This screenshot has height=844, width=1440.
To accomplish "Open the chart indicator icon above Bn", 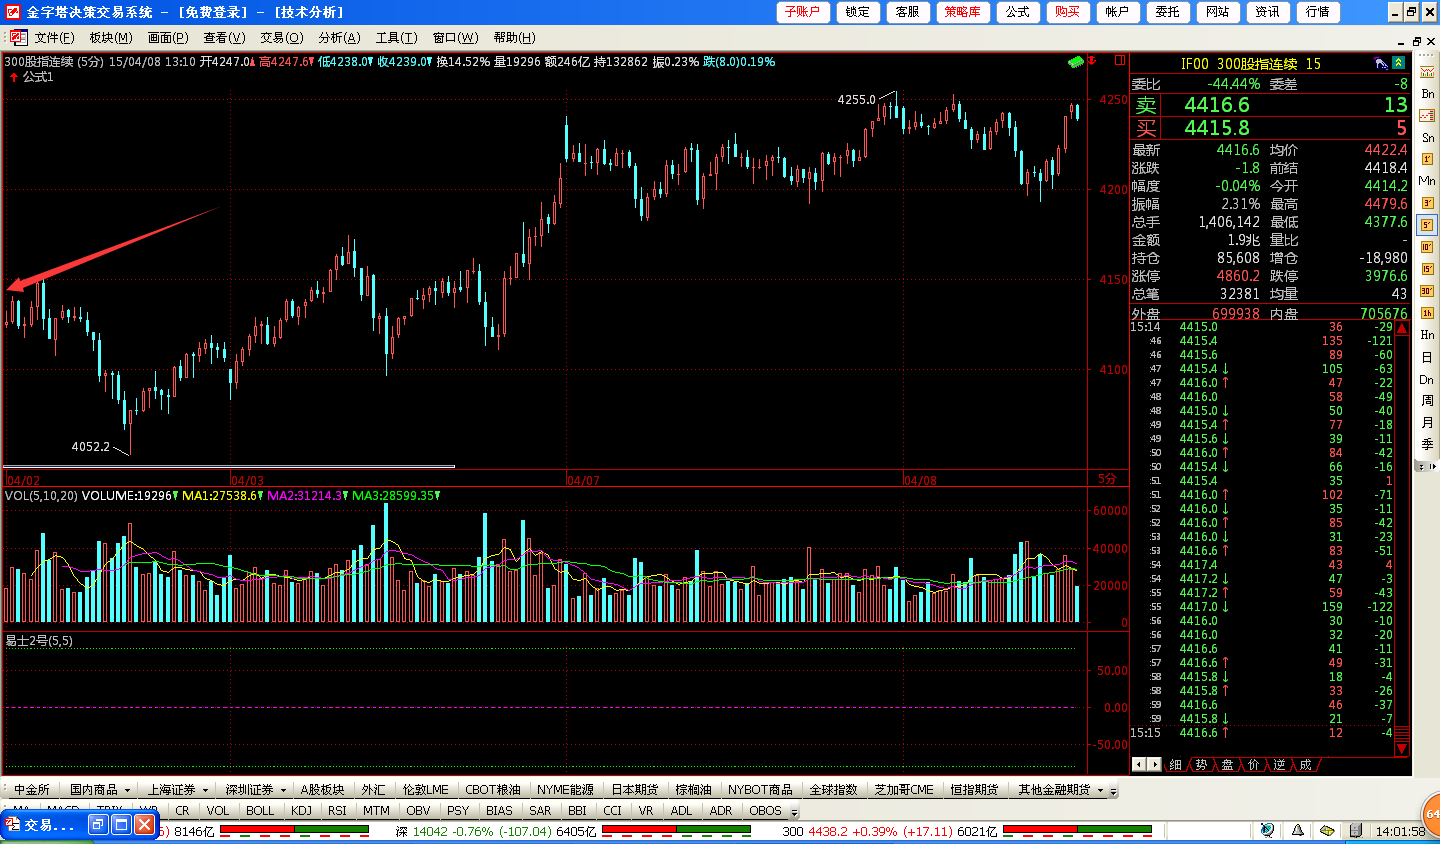I will [x=1427, y=71].
